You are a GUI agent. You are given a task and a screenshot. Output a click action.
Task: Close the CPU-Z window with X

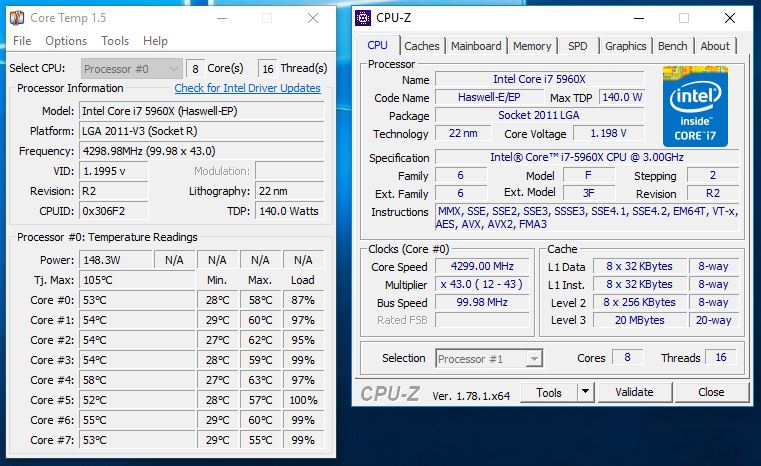pos(729,18)
